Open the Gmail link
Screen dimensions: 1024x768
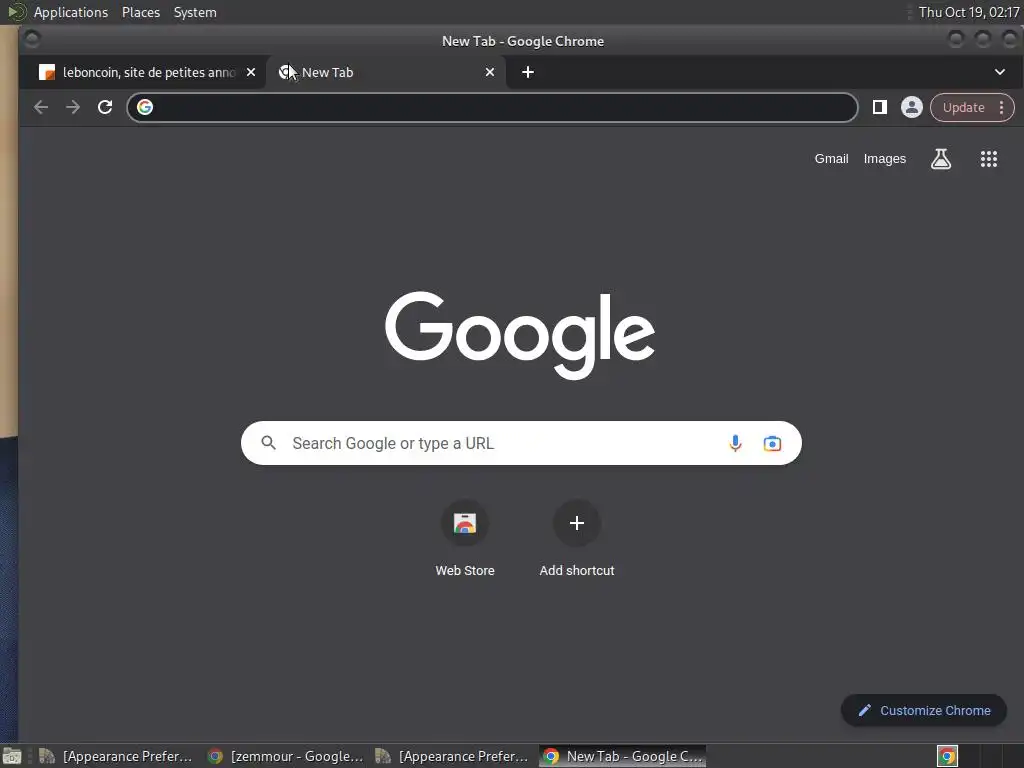pyautogui.click(x=831, y=159)
